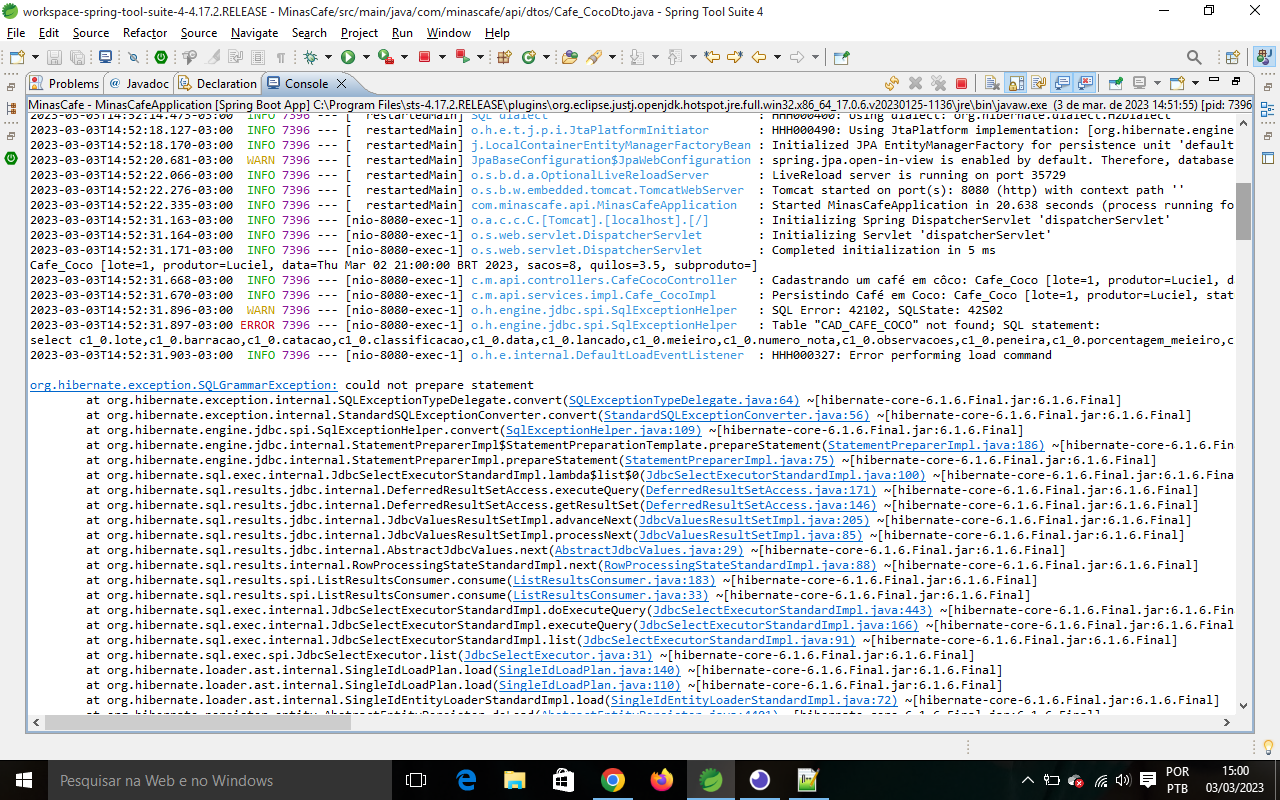Click the New file wizard icon
Viewport: 1280px width, 800px height.
(17, 57)
